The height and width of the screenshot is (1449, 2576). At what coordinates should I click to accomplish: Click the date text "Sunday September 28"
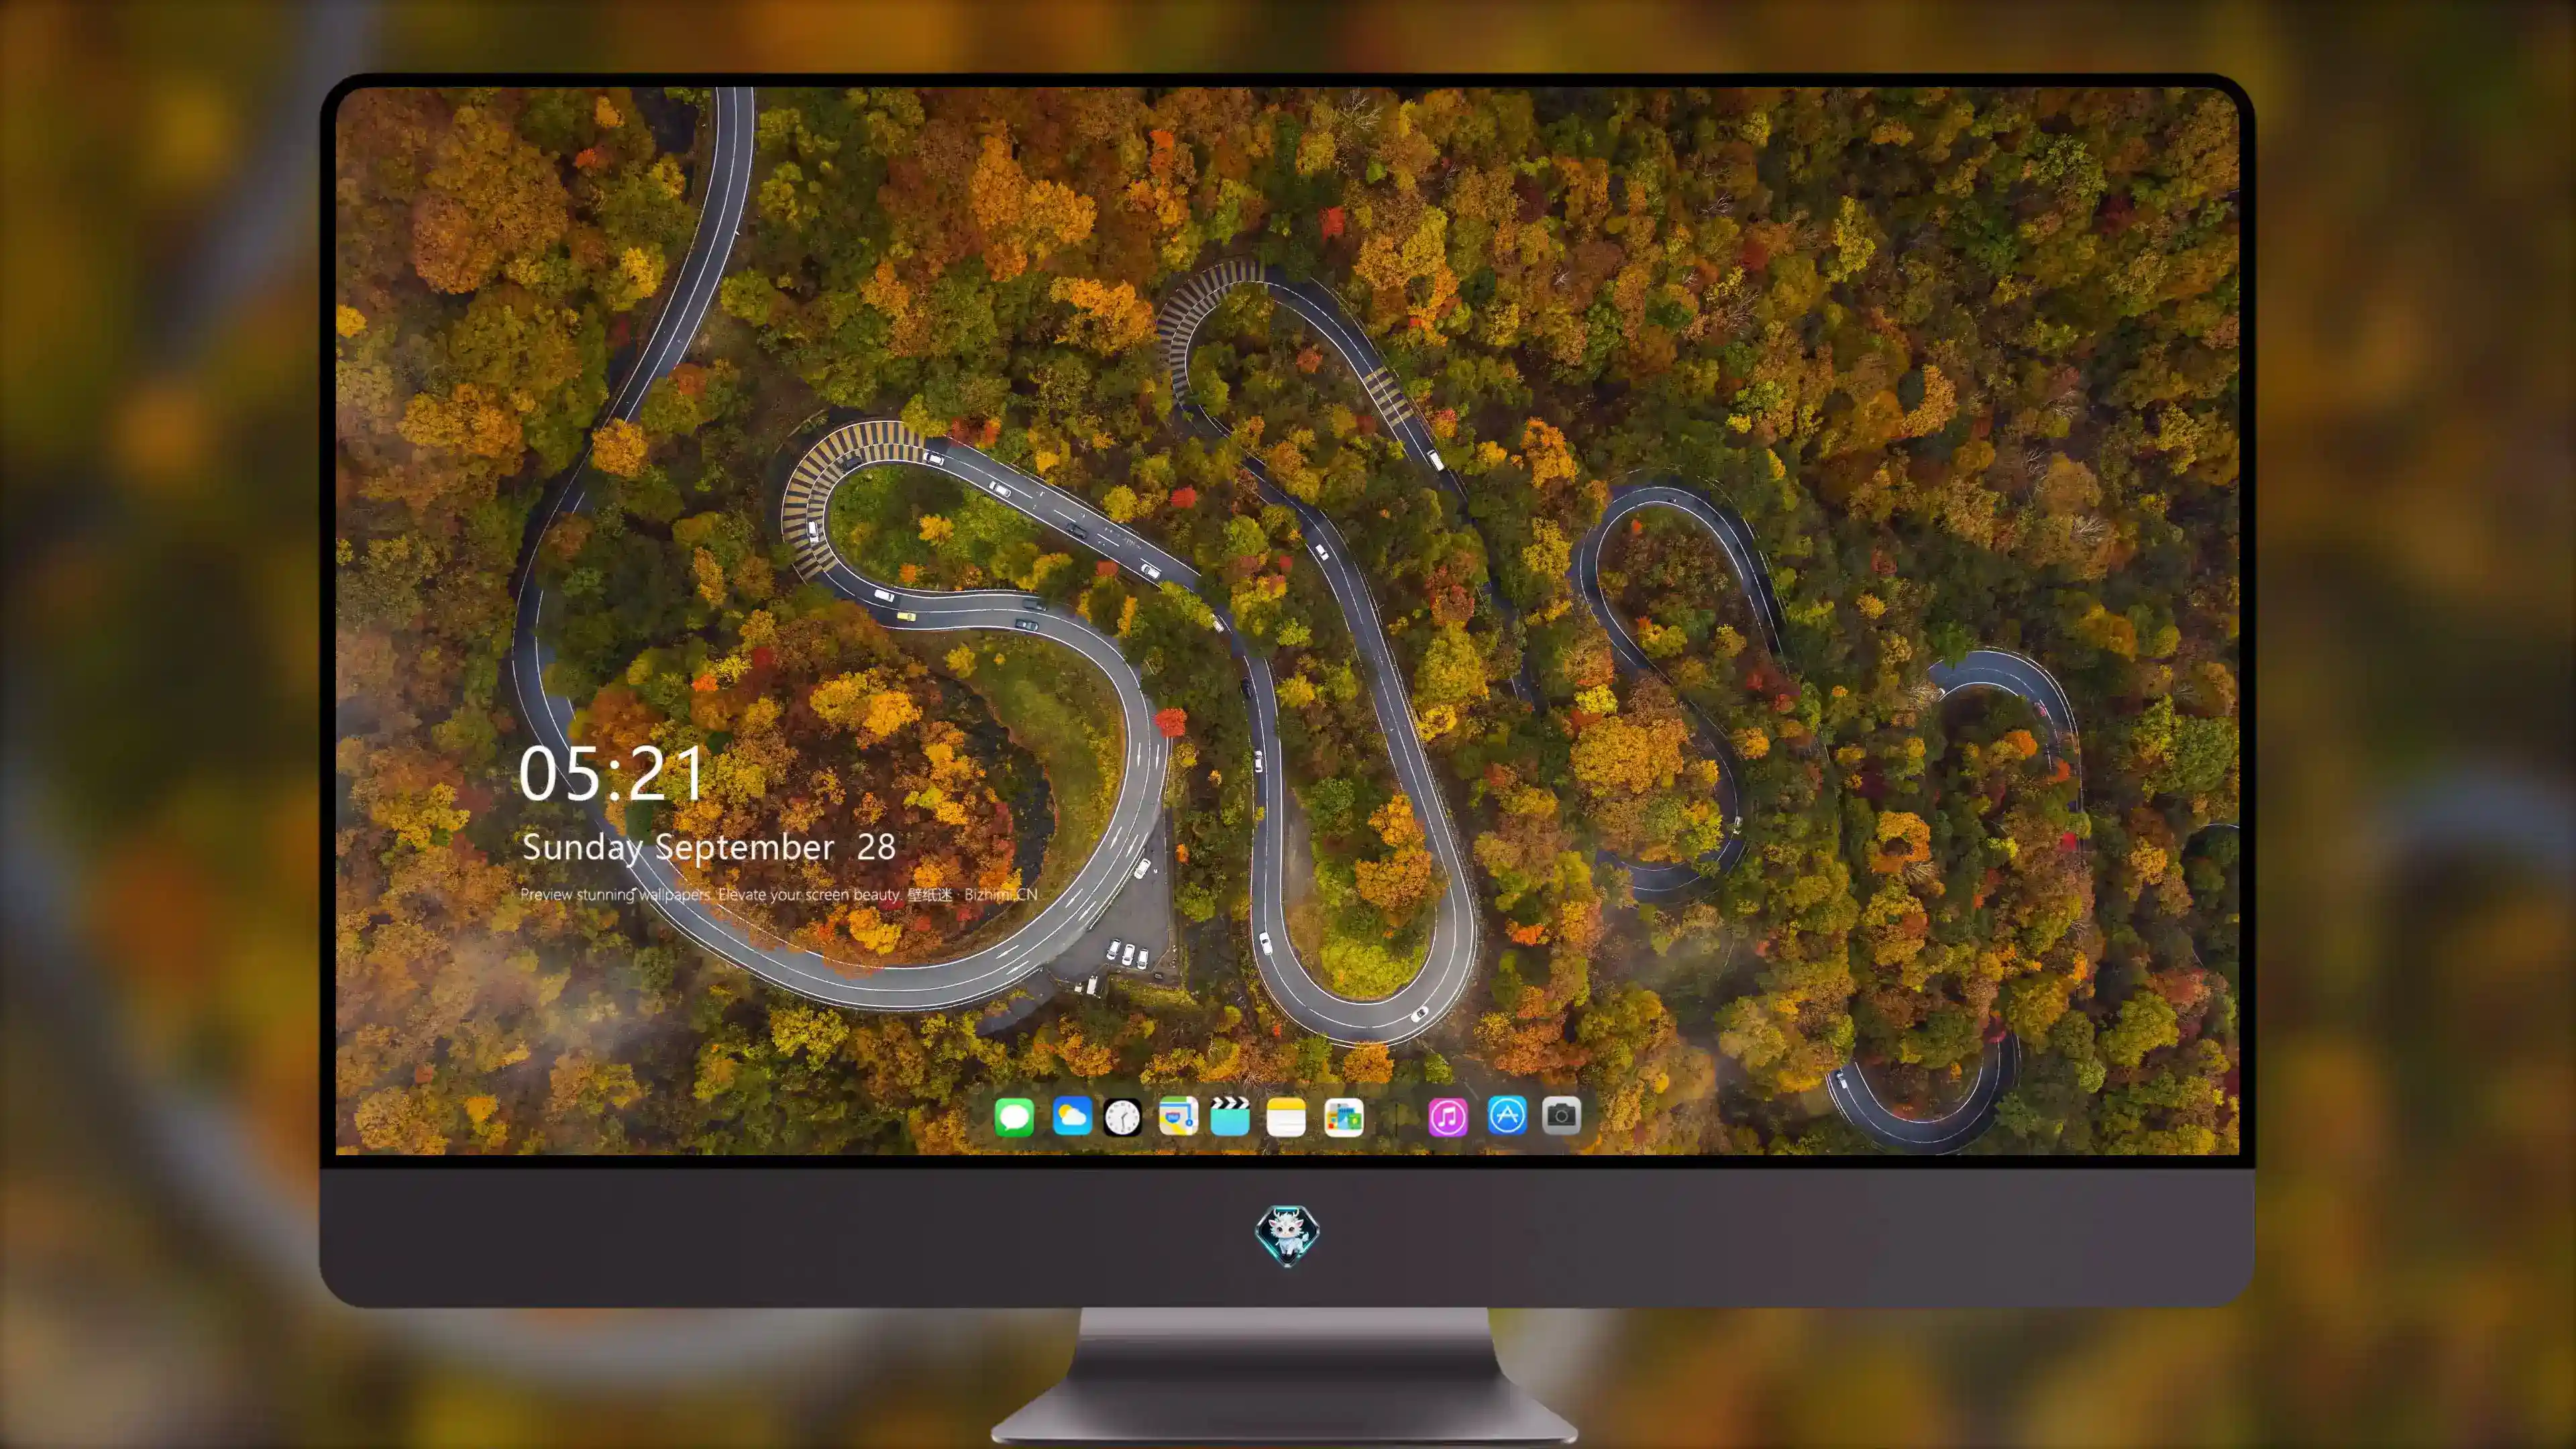click(708, 848)
